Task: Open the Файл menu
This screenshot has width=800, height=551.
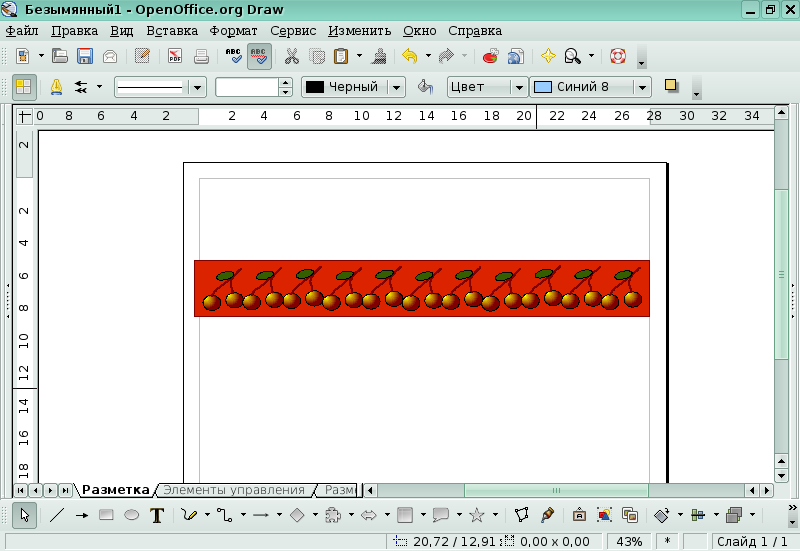Action: click(22, 31)
